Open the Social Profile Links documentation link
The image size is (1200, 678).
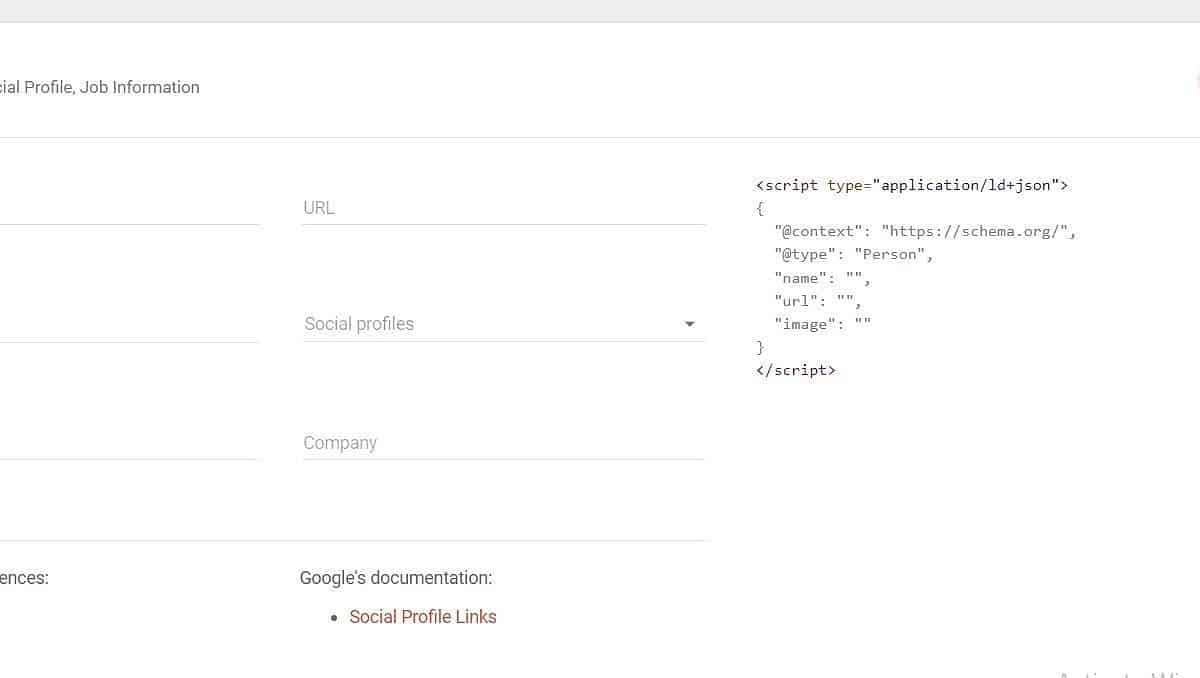[423, 617]
